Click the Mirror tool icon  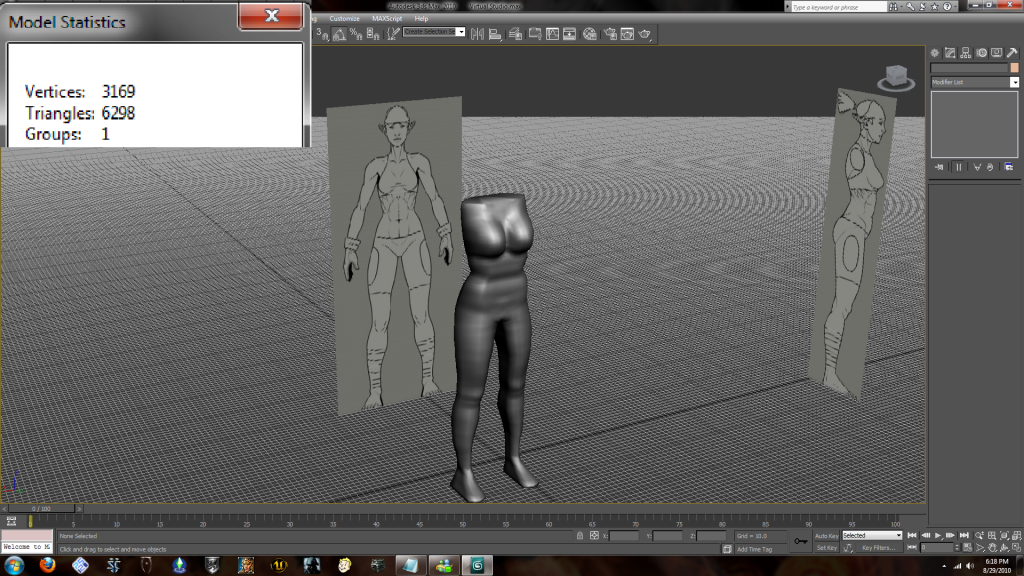coord(477,34)
